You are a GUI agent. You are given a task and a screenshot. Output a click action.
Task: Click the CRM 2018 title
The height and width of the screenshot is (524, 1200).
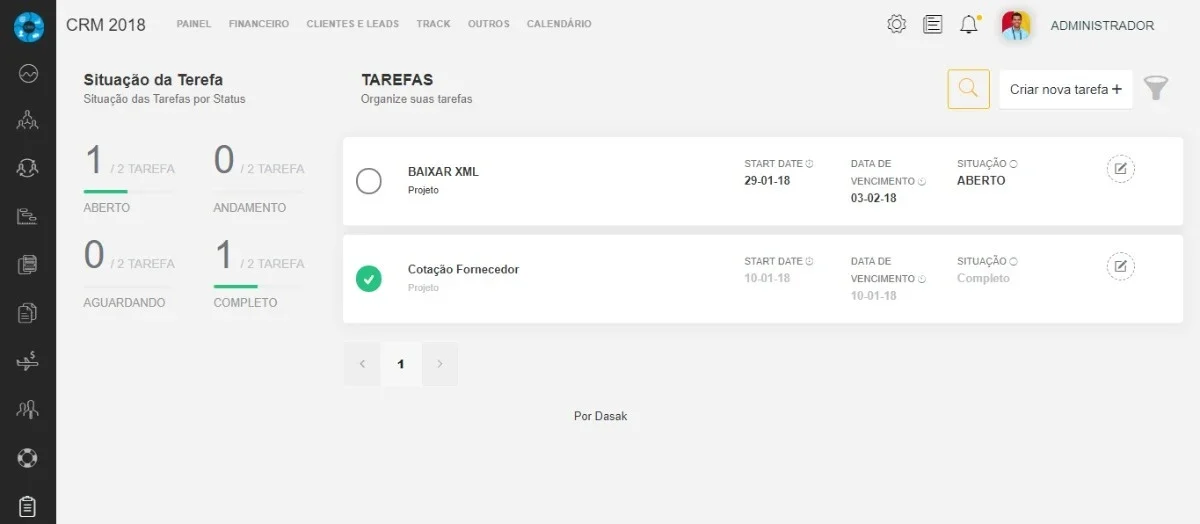[106, 25]
